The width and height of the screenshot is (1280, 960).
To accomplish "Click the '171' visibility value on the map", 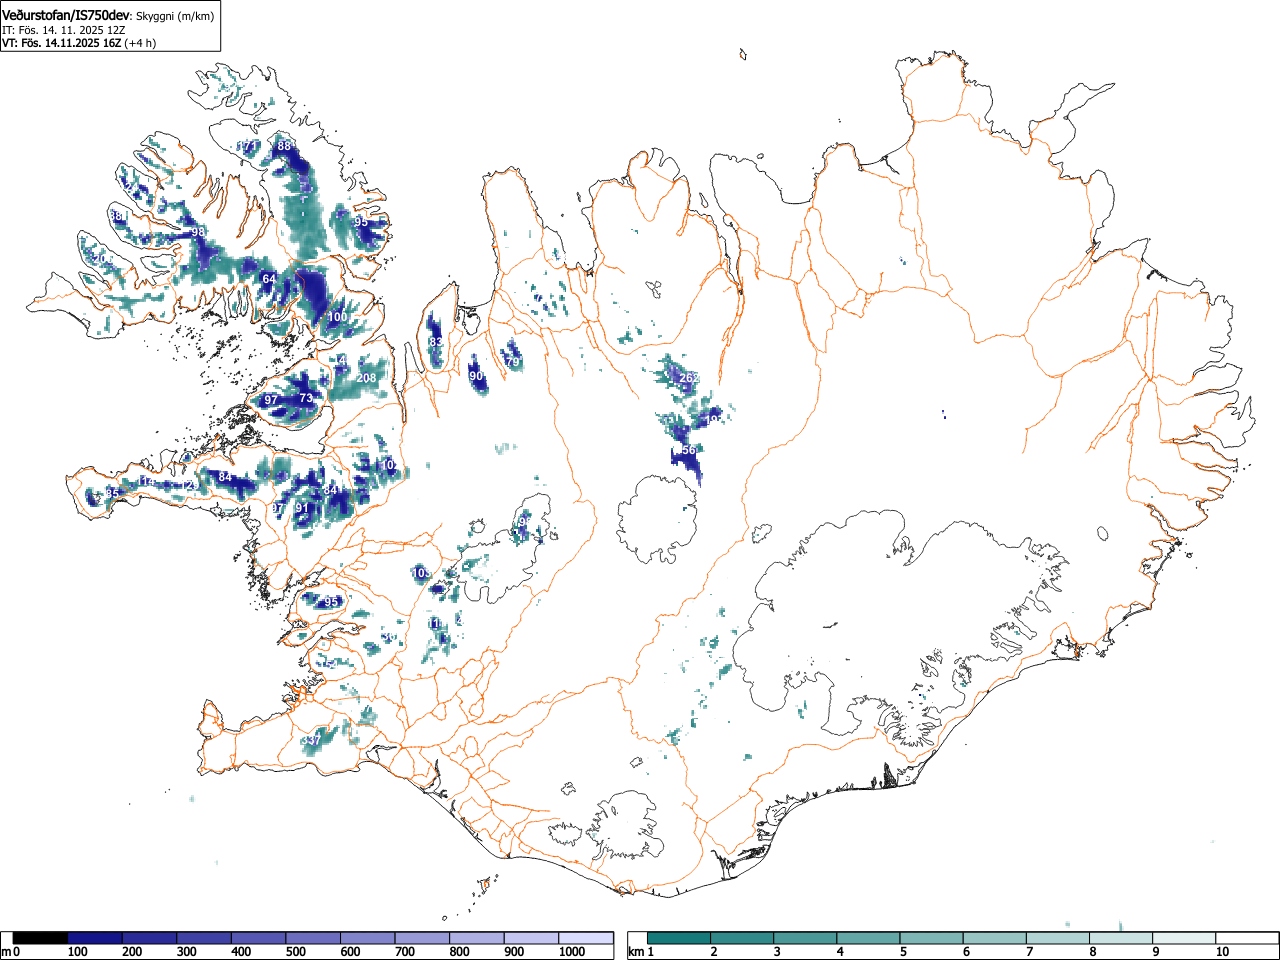I will tap(247, 146).
